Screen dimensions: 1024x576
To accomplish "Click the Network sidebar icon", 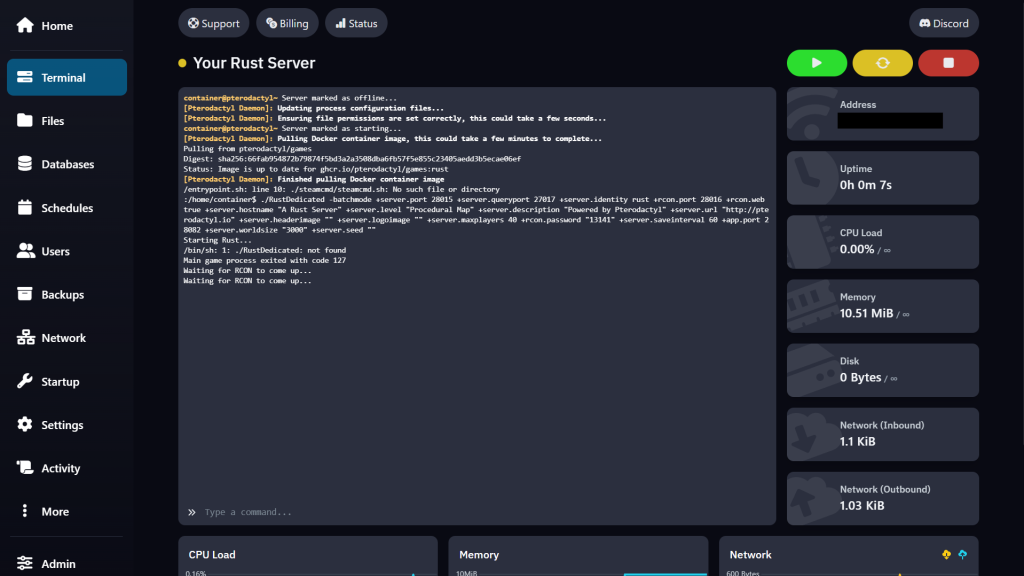I will click(25, 338).
